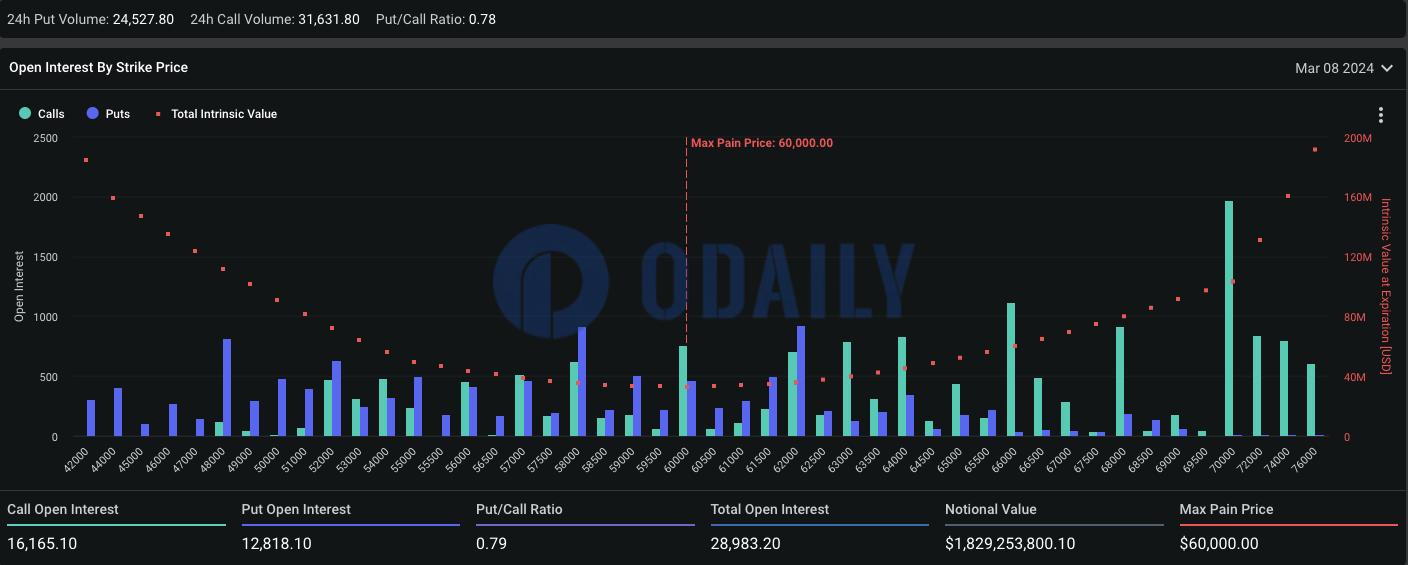The image size is (1408, 565).
Task: Click the tallest Calls bar at 70000
Action: (x=1228, y=320)
